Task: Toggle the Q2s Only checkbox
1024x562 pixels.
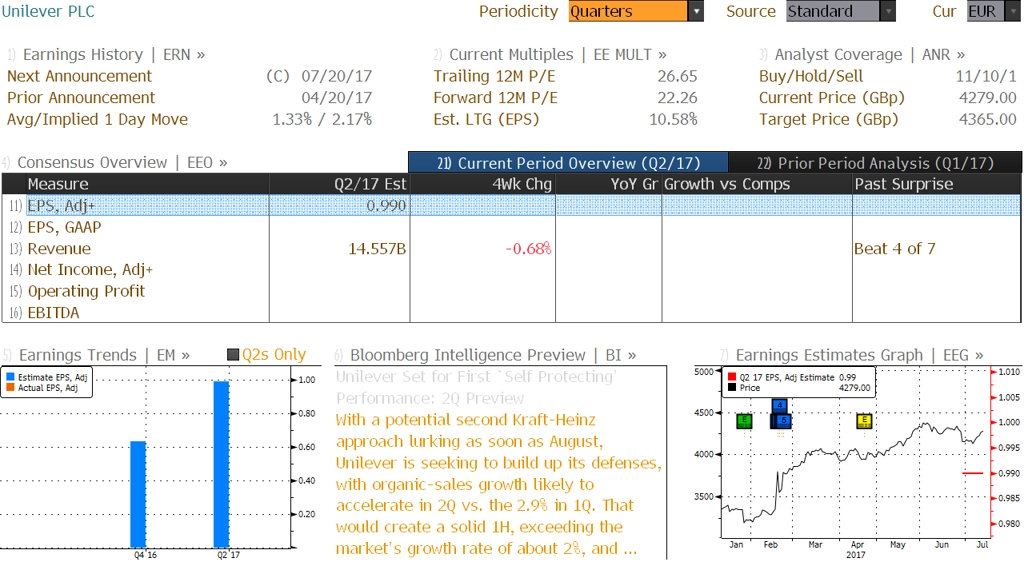Action: [x=232, y=355]
